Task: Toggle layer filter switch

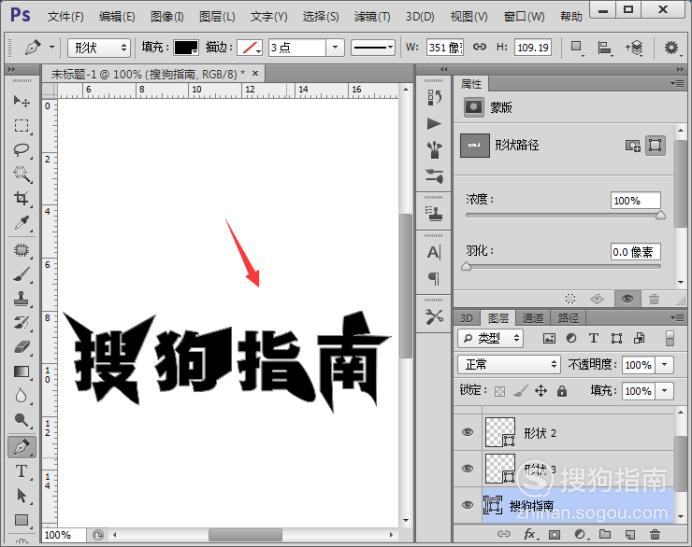Action: click(670, 339)
